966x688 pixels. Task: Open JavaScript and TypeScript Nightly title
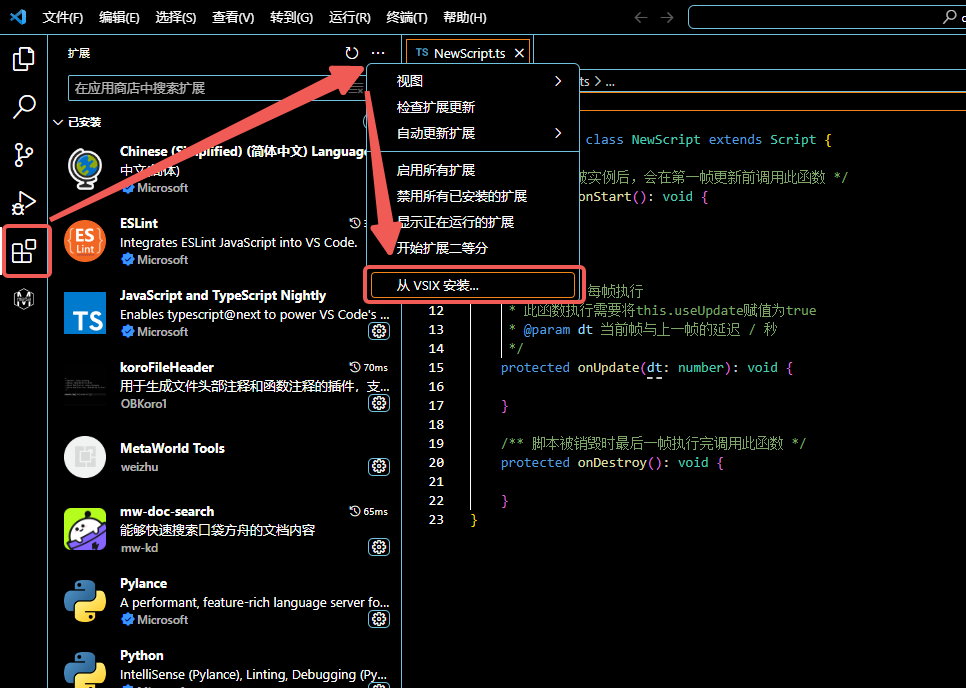[223, 295]
